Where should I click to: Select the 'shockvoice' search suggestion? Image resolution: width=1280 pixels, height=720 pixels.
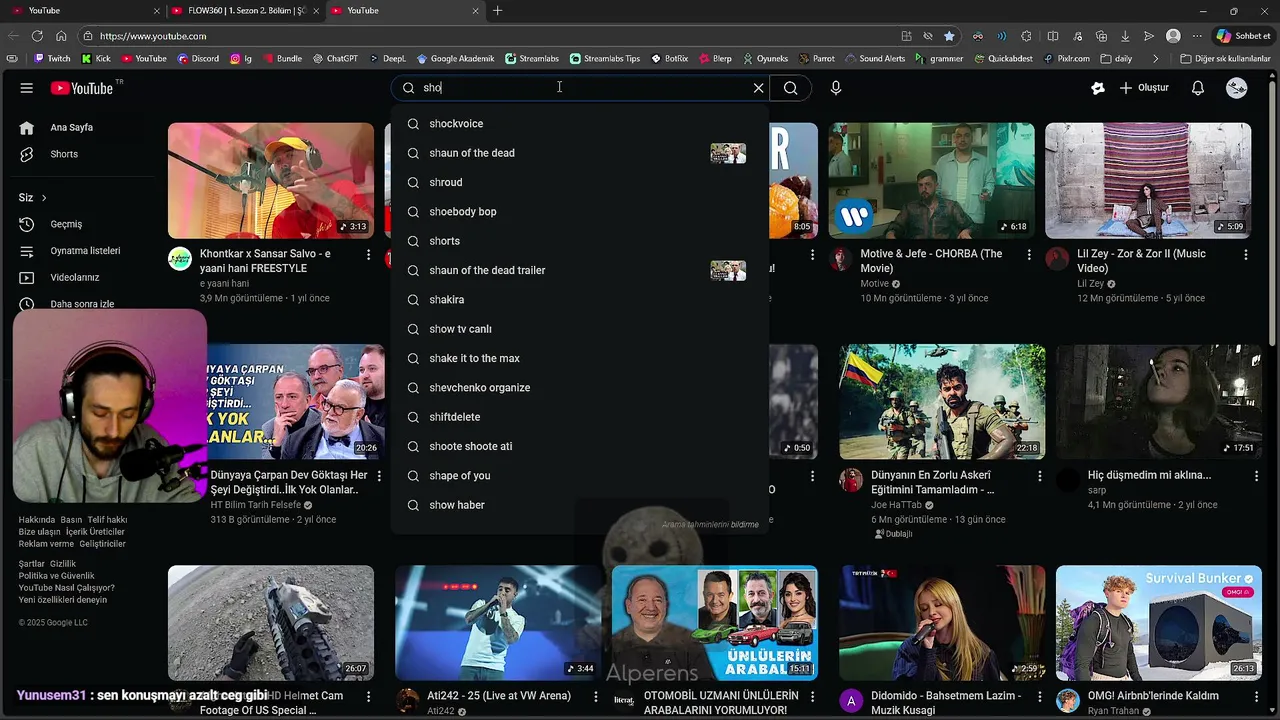[x=580, y=124]
